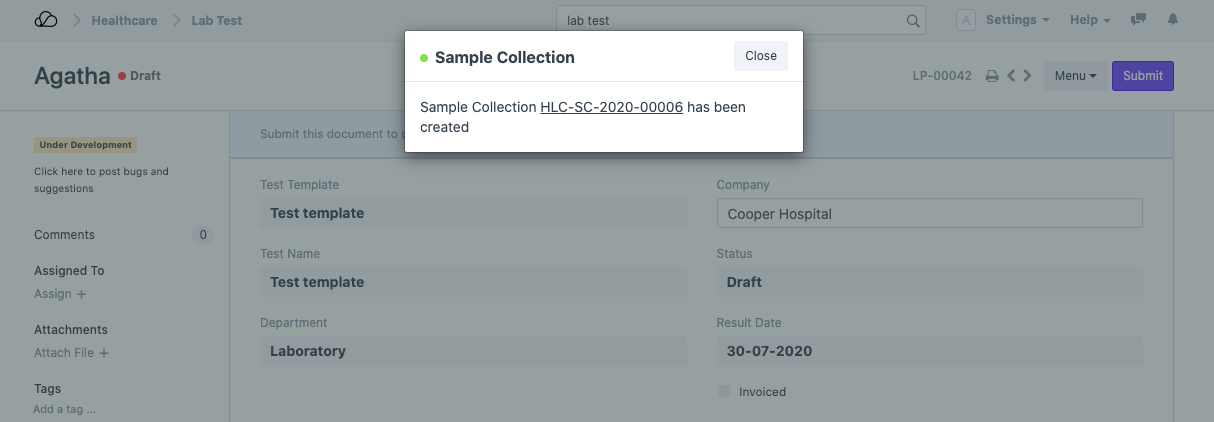Toggle the Invoiced checkbox

click(724, 391)
